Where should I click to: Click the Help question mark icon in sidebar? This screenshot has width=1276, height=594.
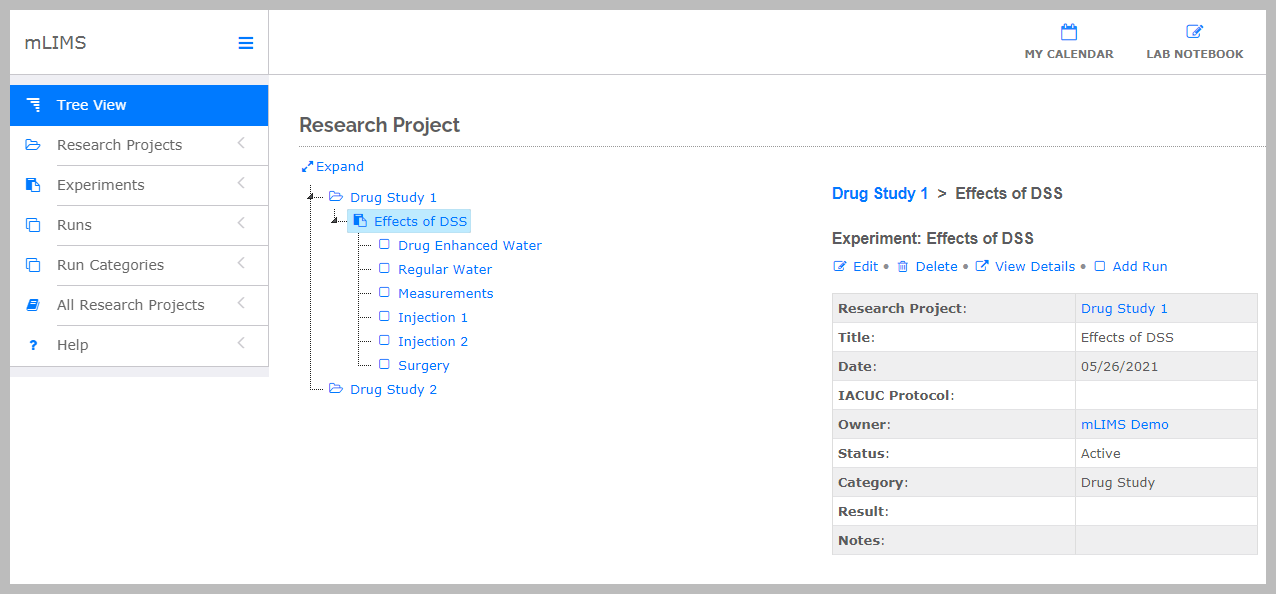[x=33, y=345]
